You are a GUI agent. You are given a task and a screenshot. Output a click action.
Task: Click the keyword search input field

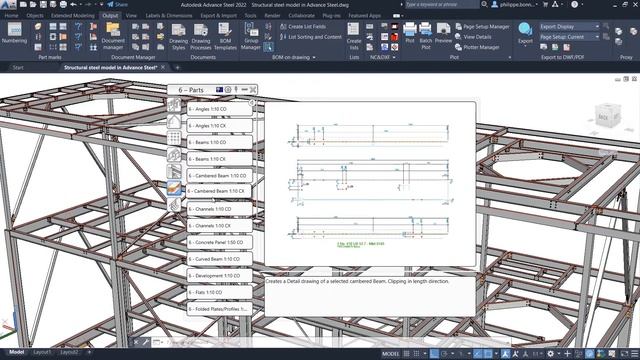pyautogui.click(x=442, y=4)
